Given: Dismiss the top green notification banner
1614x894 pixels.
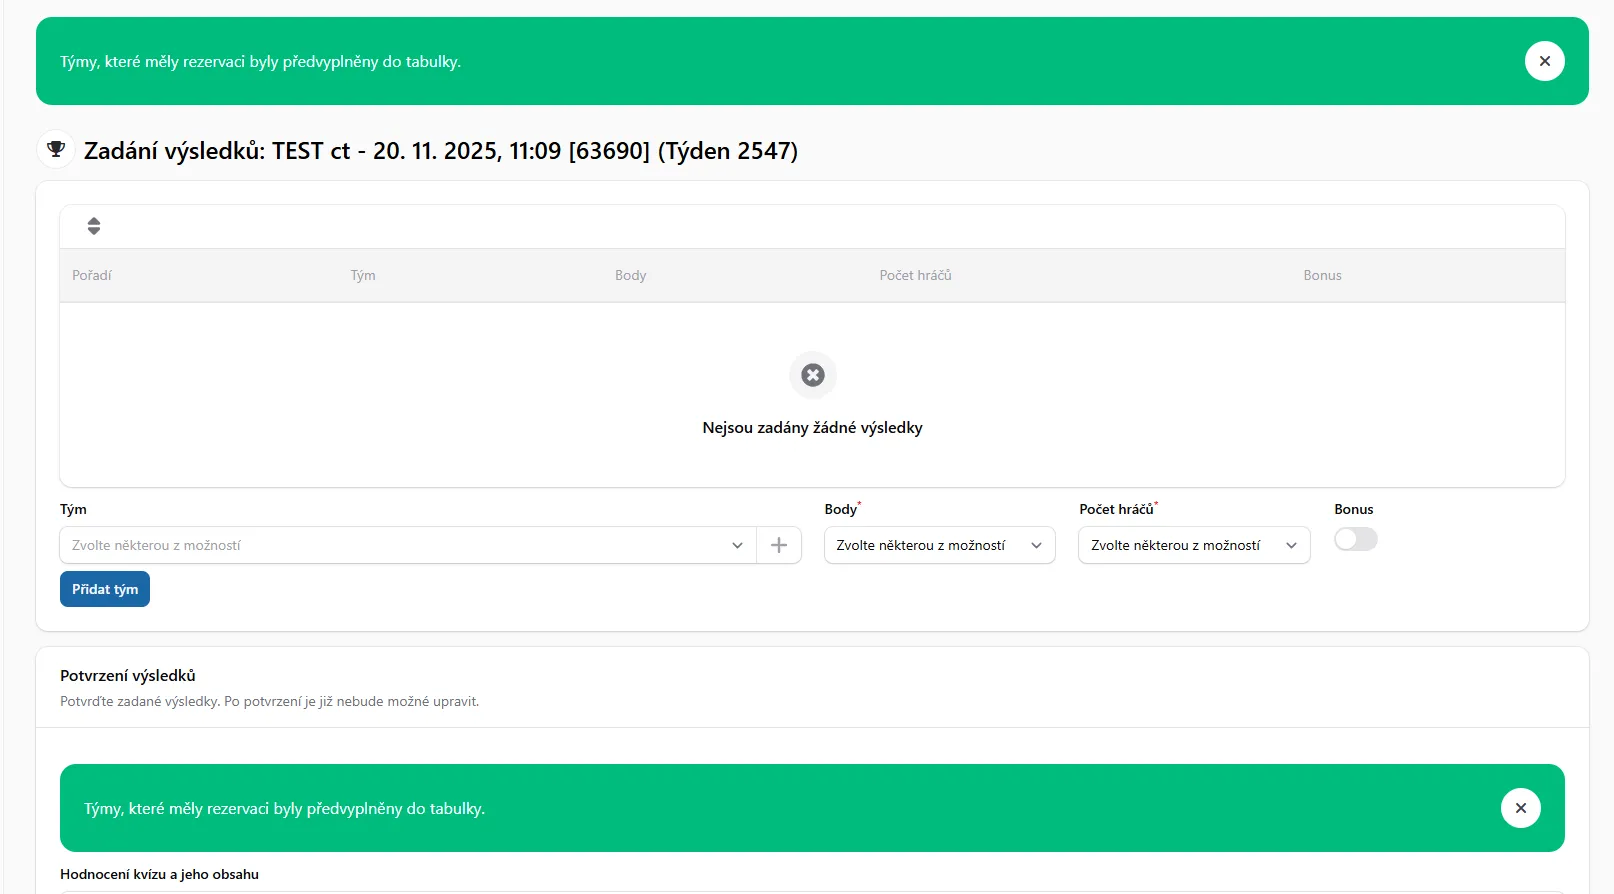Looking at the screenshot, I should click(1544, 61).
